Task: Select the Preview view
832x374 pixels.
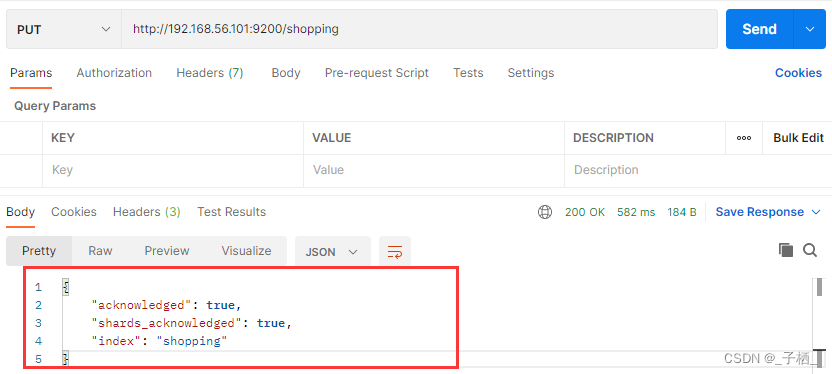Action: [x=167, y=251]
